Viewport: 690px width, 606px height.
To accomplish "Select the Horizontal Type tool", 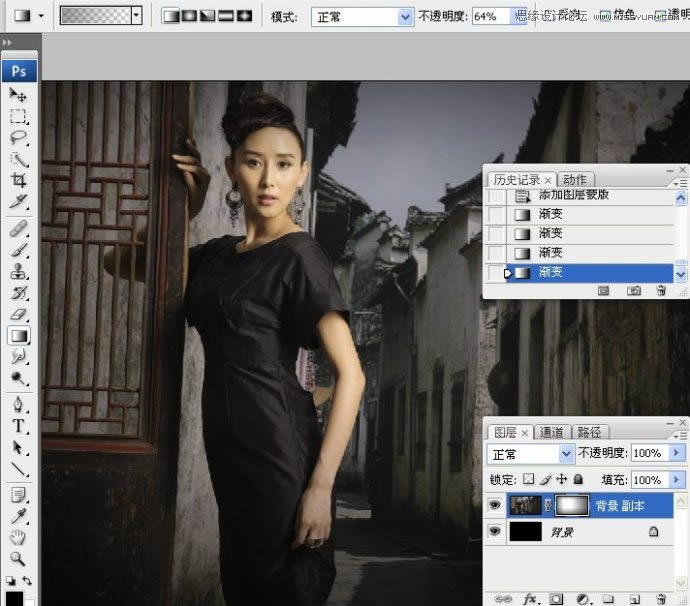I will (x=19, y=427).
